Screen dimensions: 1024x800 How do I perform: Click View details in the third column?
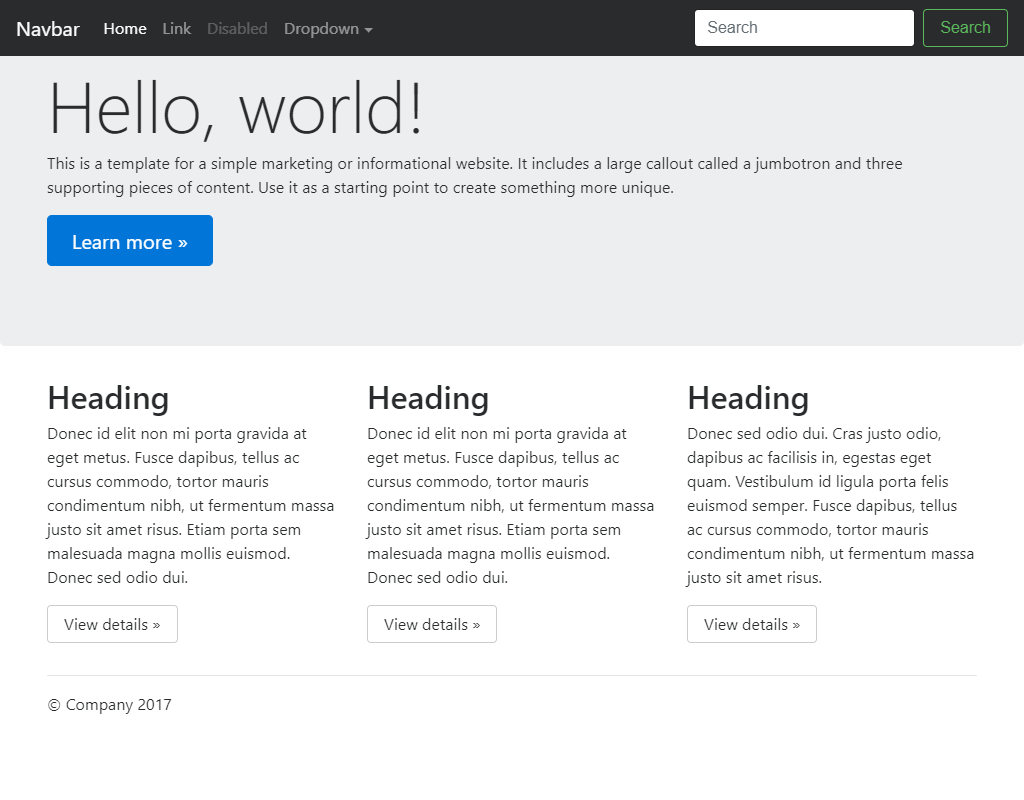752,624
